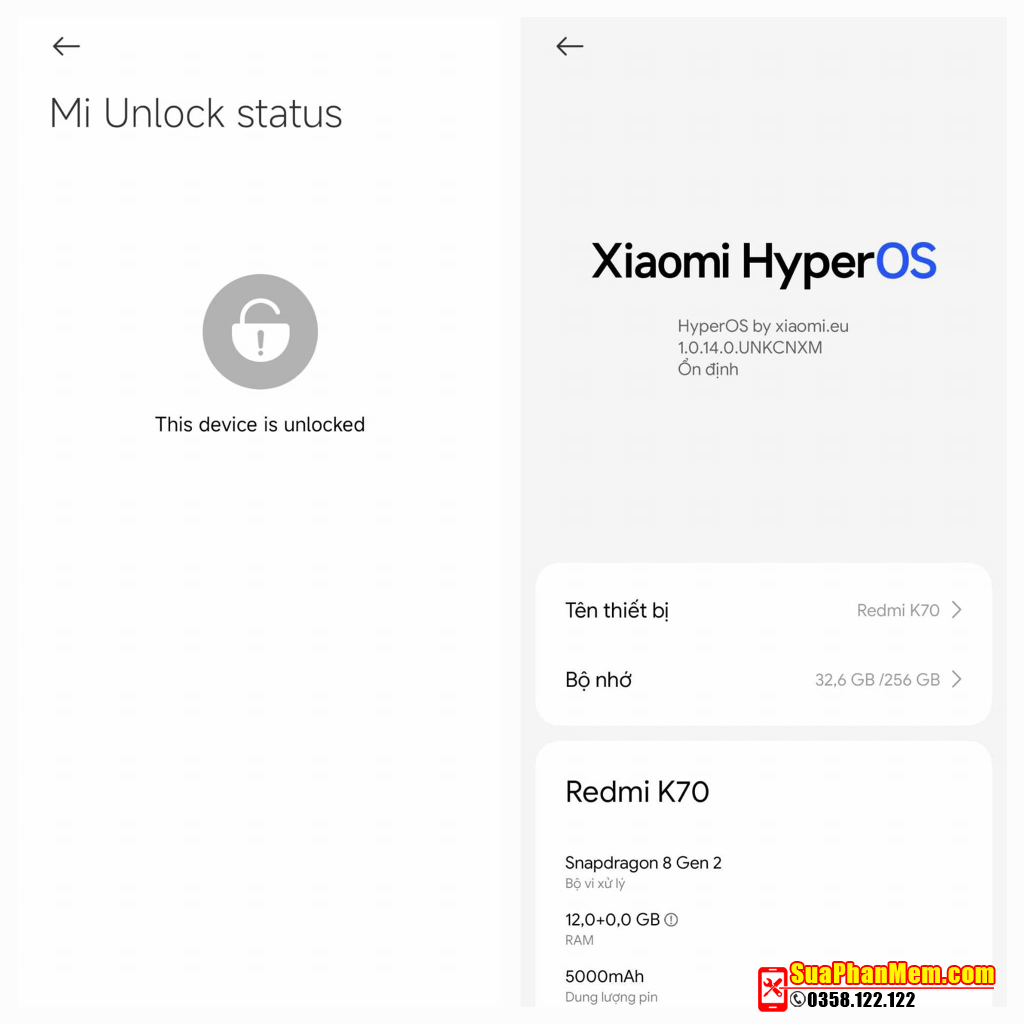
Task: Tap RAM info icon next to 12,0+0,0 GB
Action: point(671,920)
